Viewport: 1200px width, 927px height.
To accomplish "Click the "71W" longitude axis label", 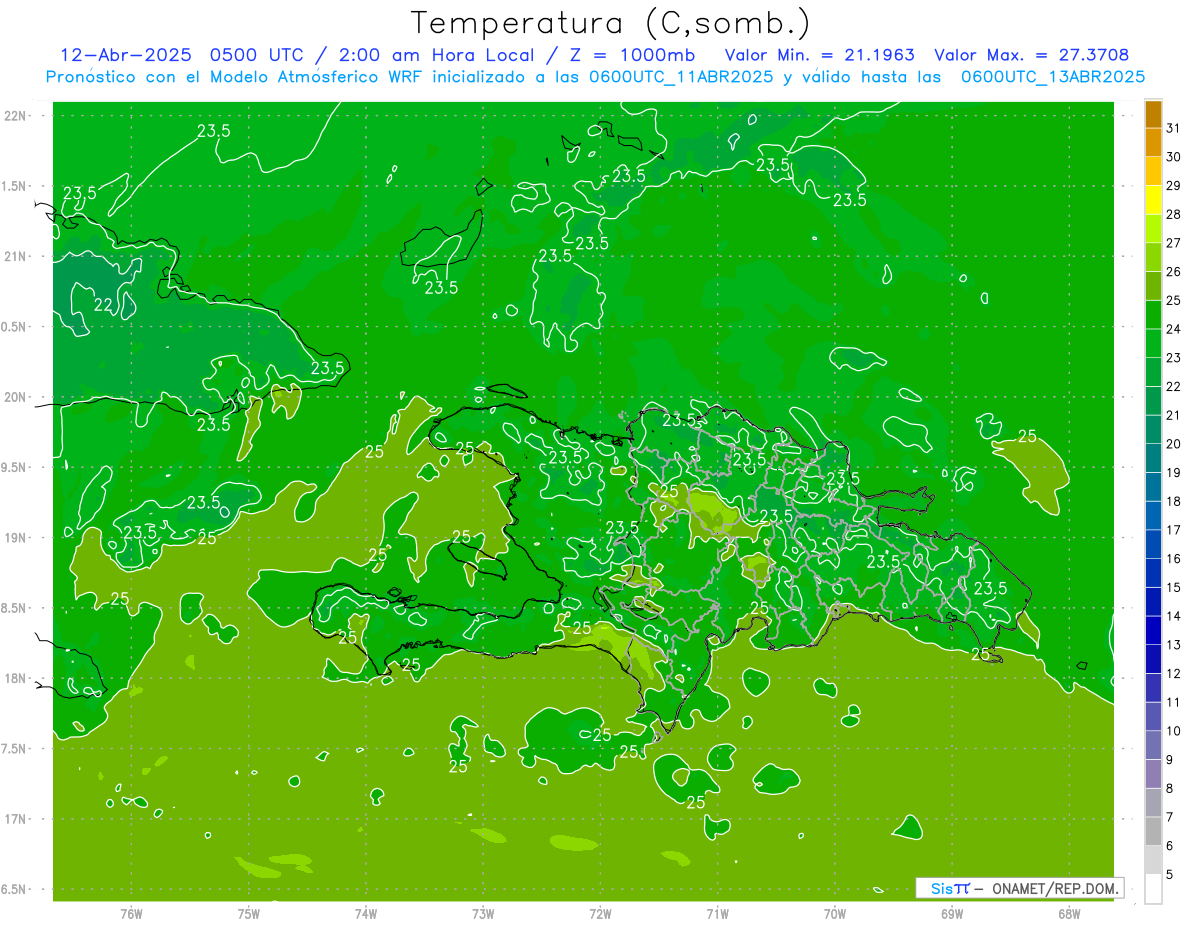I will [x=717, y=913].
